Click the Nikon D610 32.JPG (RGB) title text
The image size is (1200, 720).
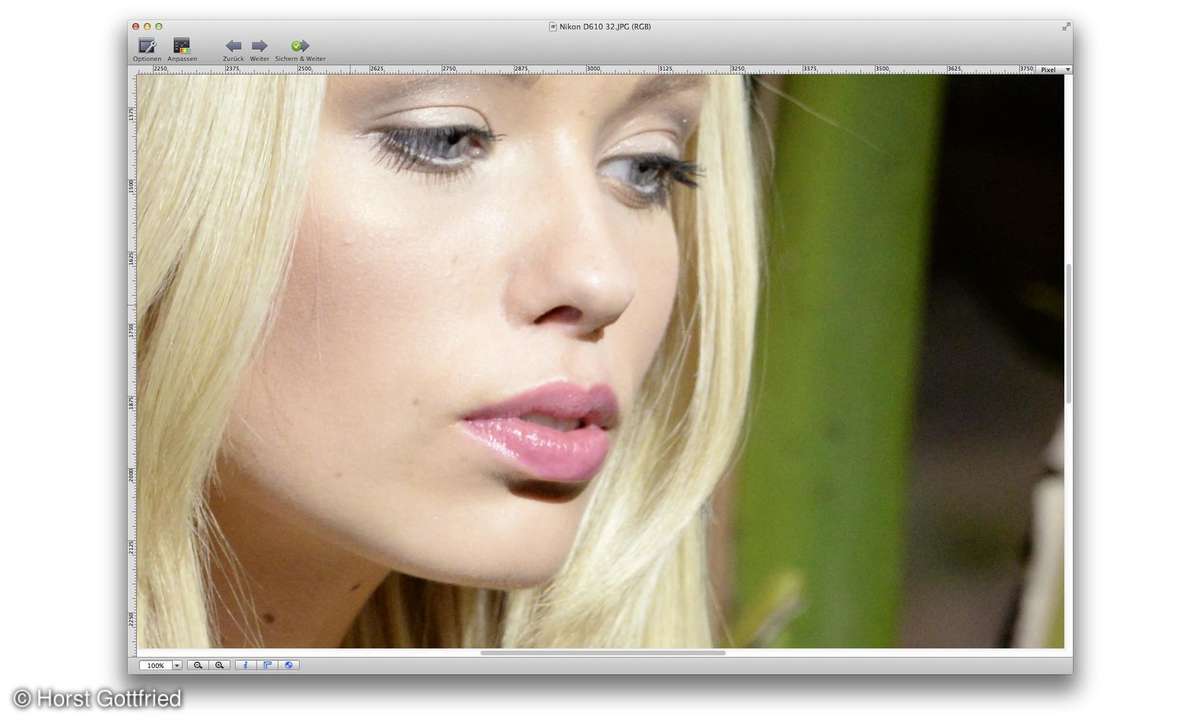(605, 26)
